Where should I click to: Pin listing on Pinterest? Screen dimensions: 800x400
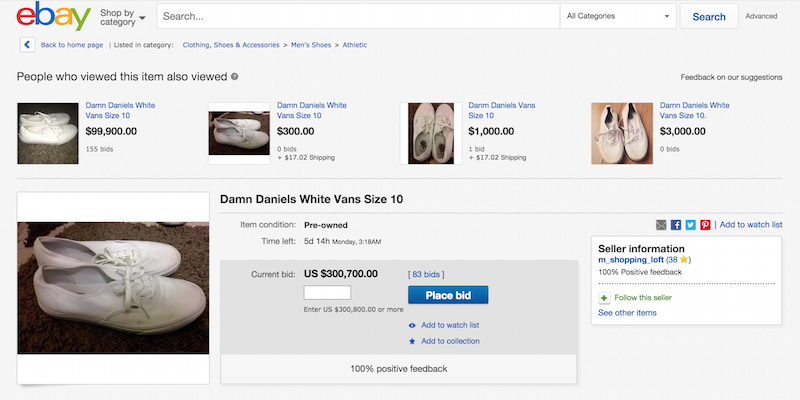tap(705, 225)
